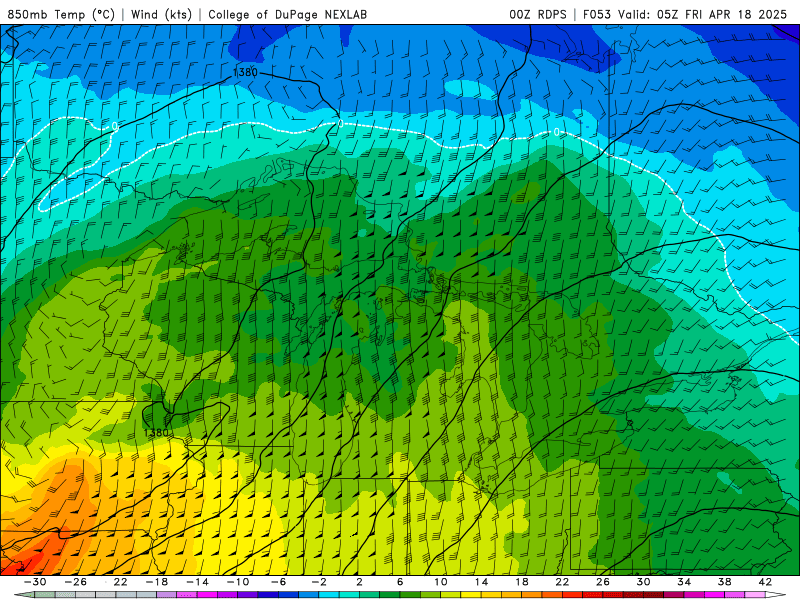Click the "-6" color scale label

tap(279, 582)
